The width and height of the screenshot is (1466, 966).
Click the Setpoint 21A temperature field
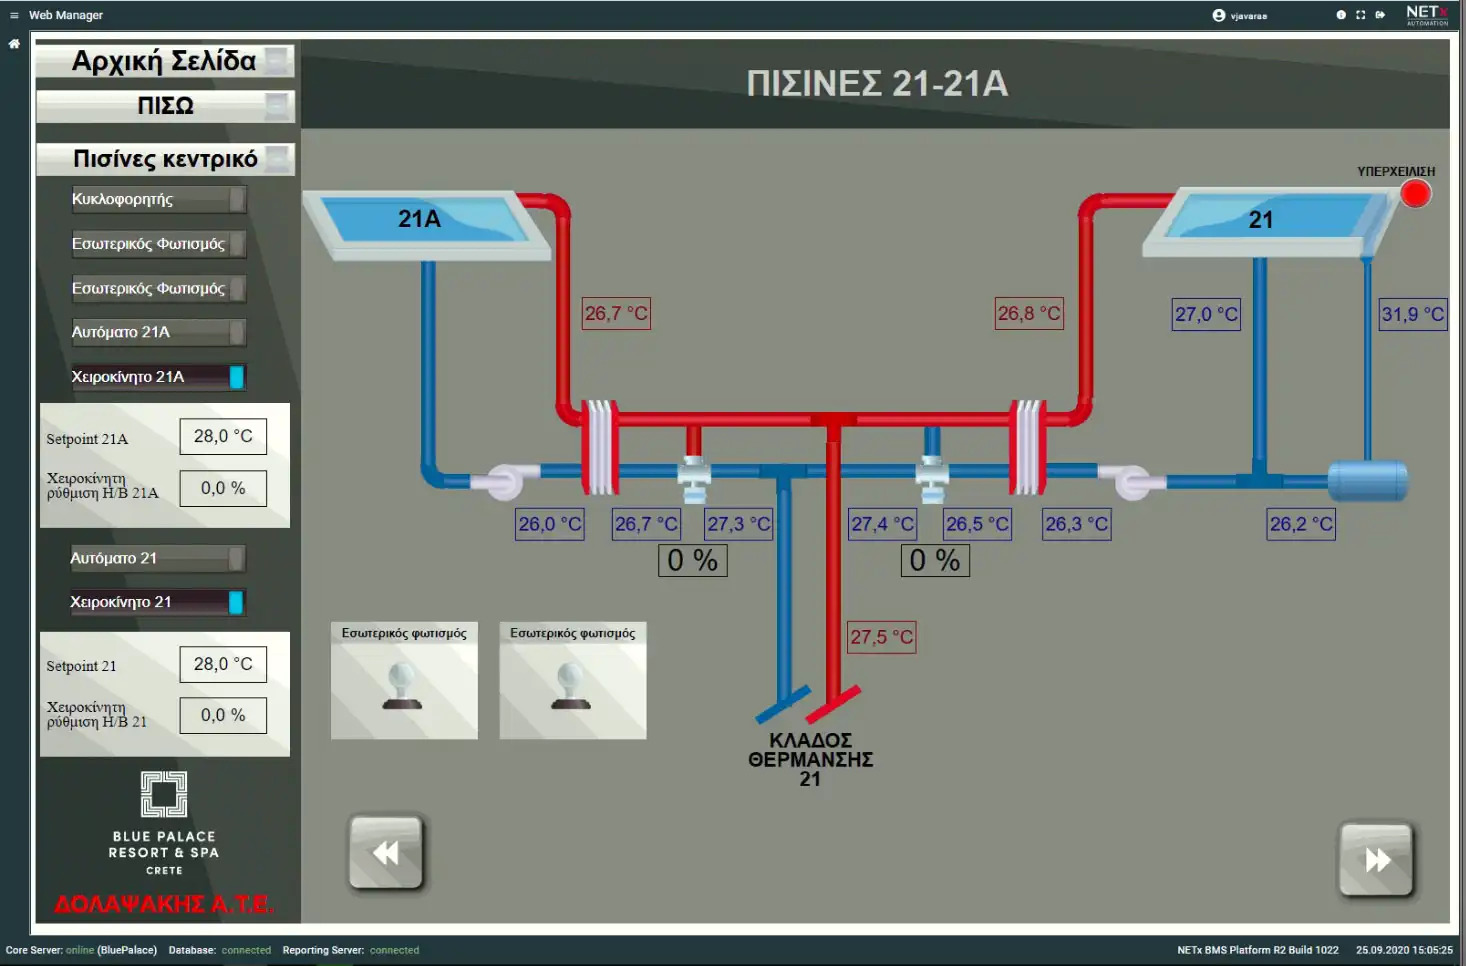(x=223, y=437)
